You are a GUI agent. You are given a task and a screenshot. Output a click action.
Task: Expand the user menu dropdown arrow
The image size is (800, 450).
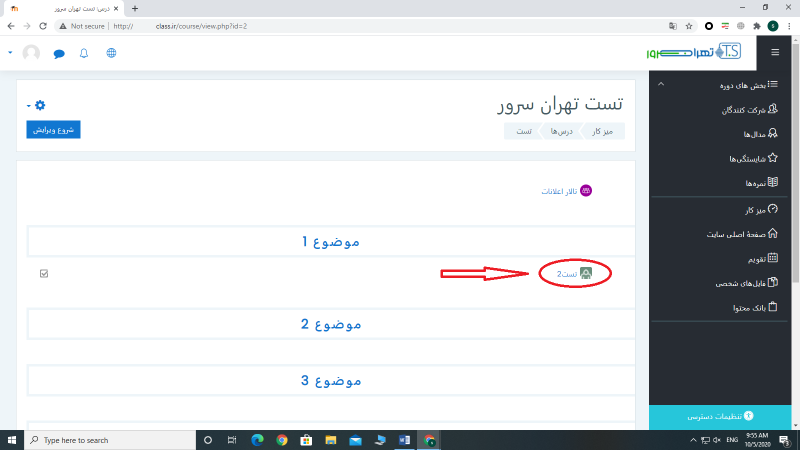pyautogui.click(x=10, y=53)
